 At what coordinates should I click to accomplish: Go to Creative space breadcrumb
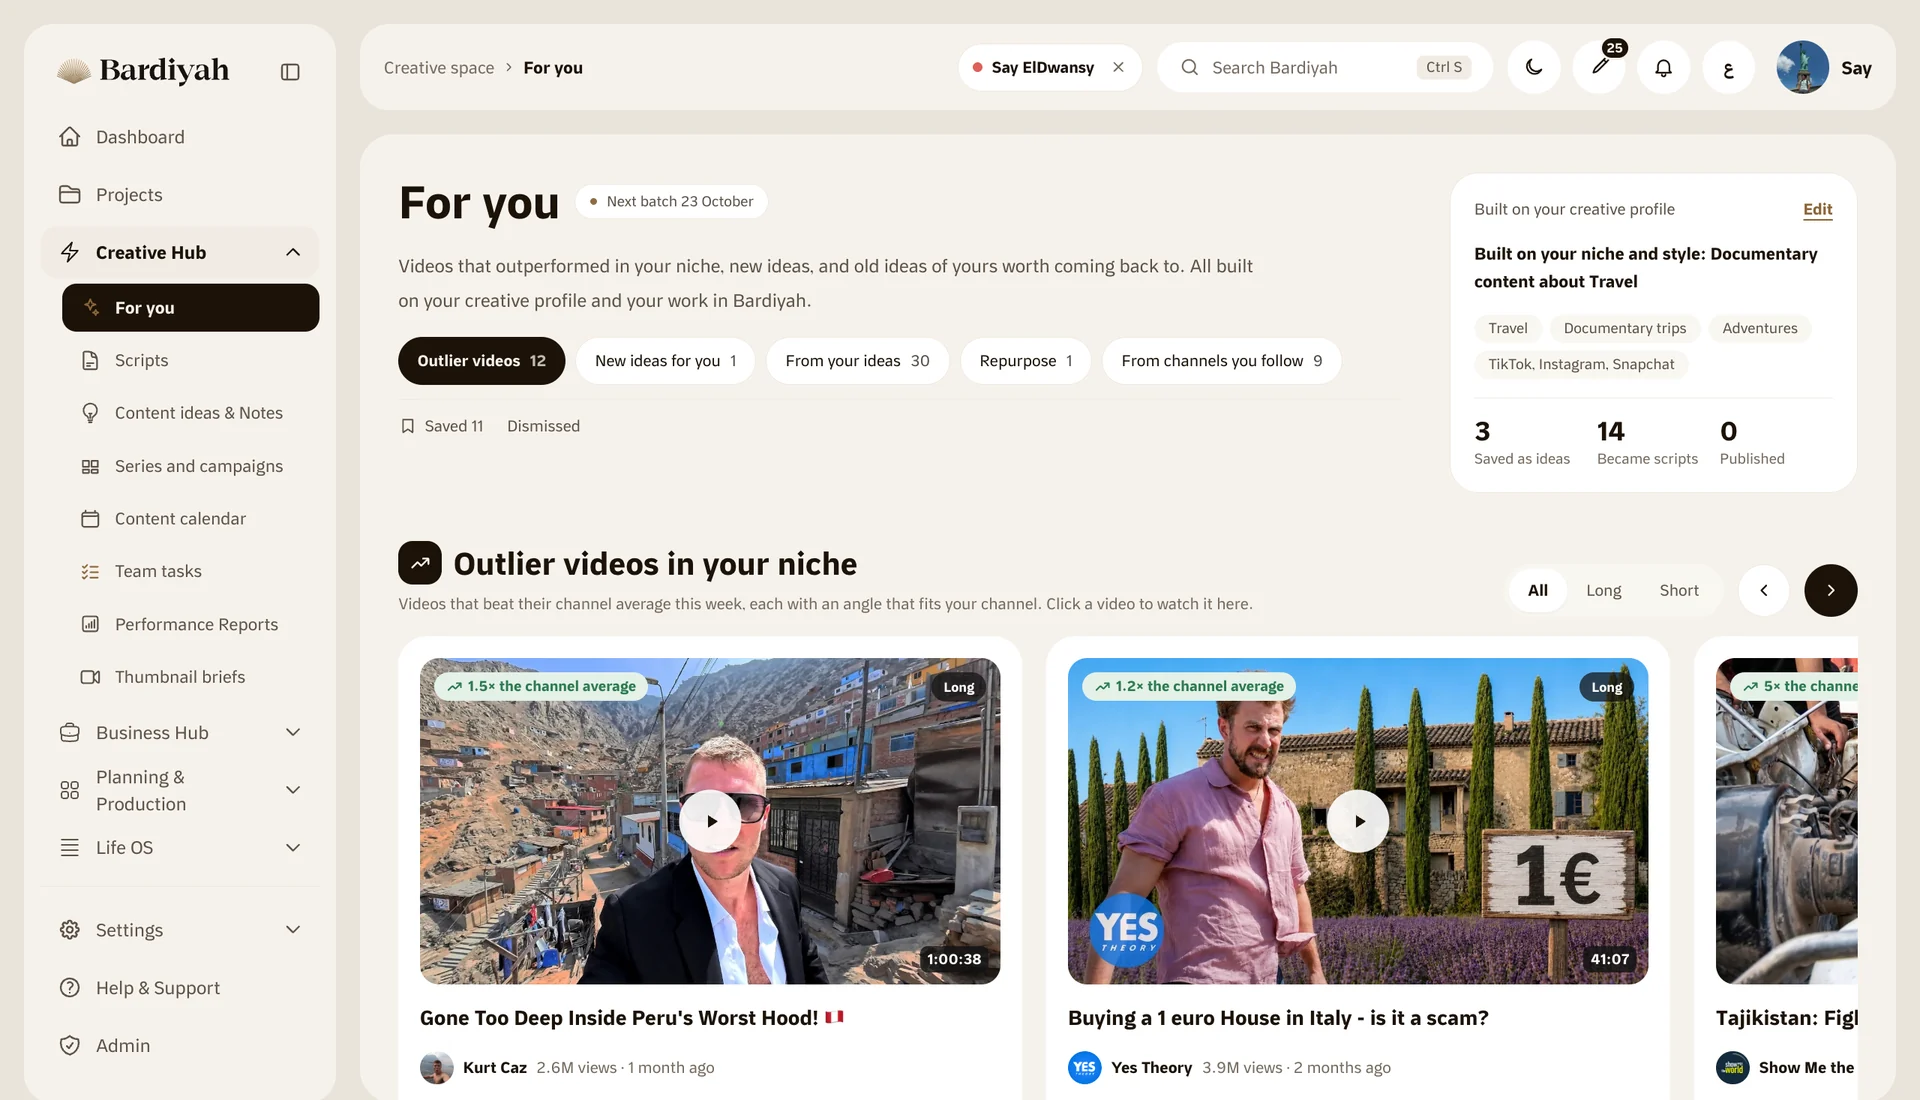click(x=439, y=68)
